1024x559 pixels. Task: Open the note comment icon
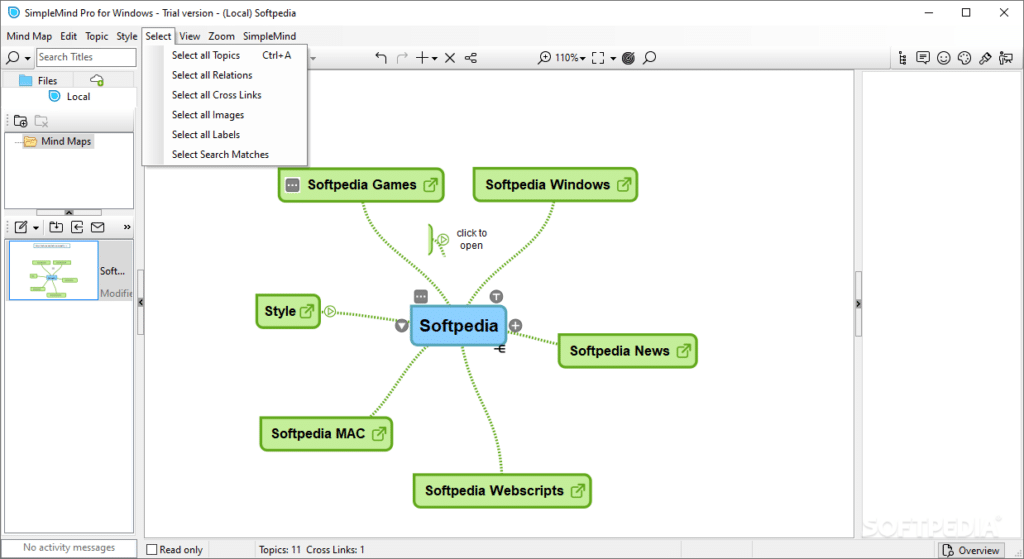point(923,58)
